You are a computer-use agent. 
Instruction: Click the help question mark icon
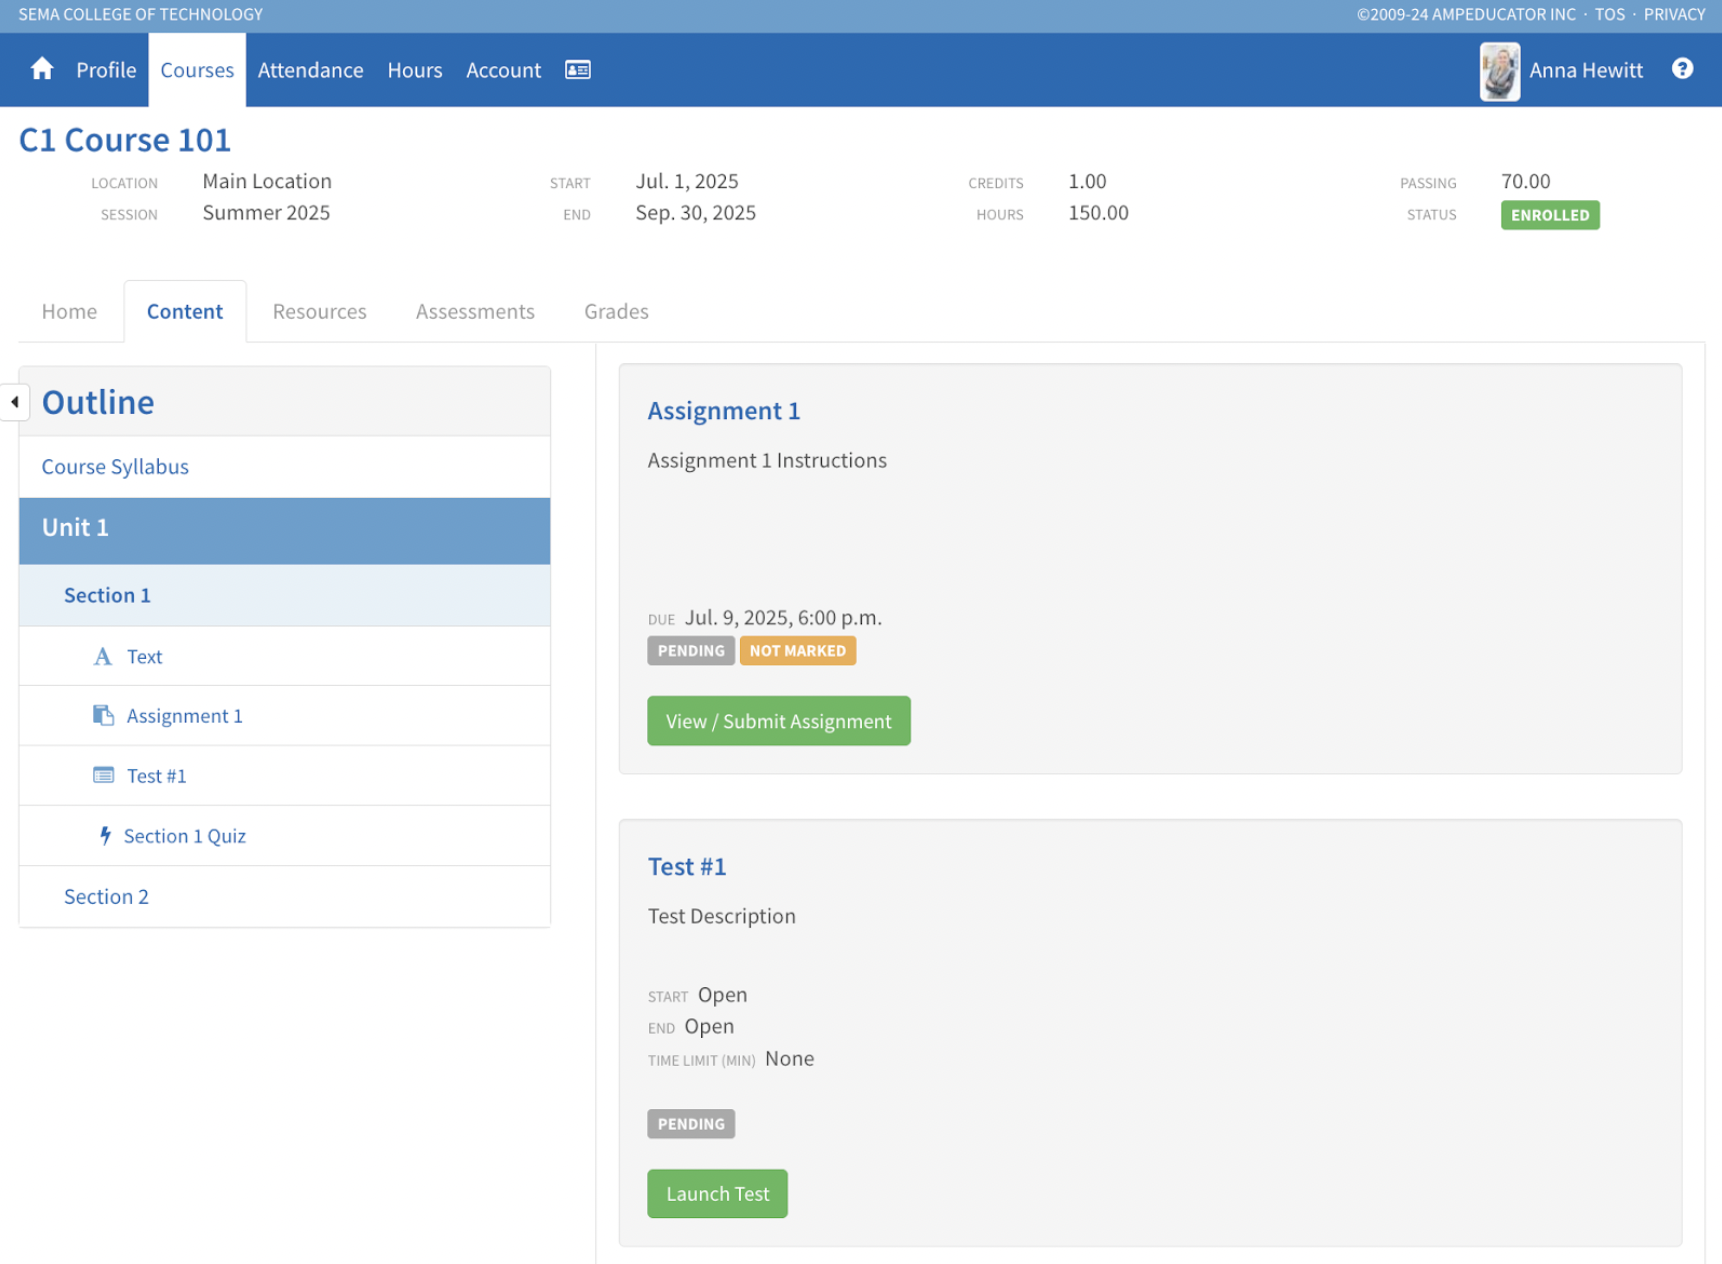click(x=1682, y=69)
